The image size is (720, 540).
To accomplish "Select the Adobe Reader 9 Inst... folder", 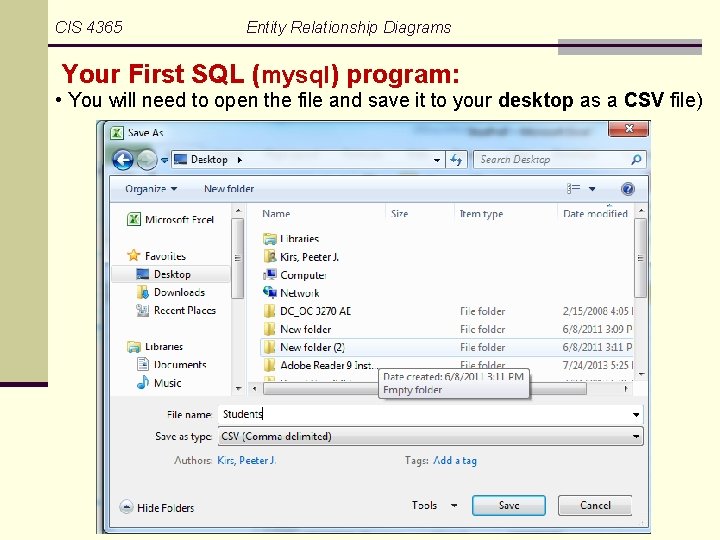I will point(321,365).
